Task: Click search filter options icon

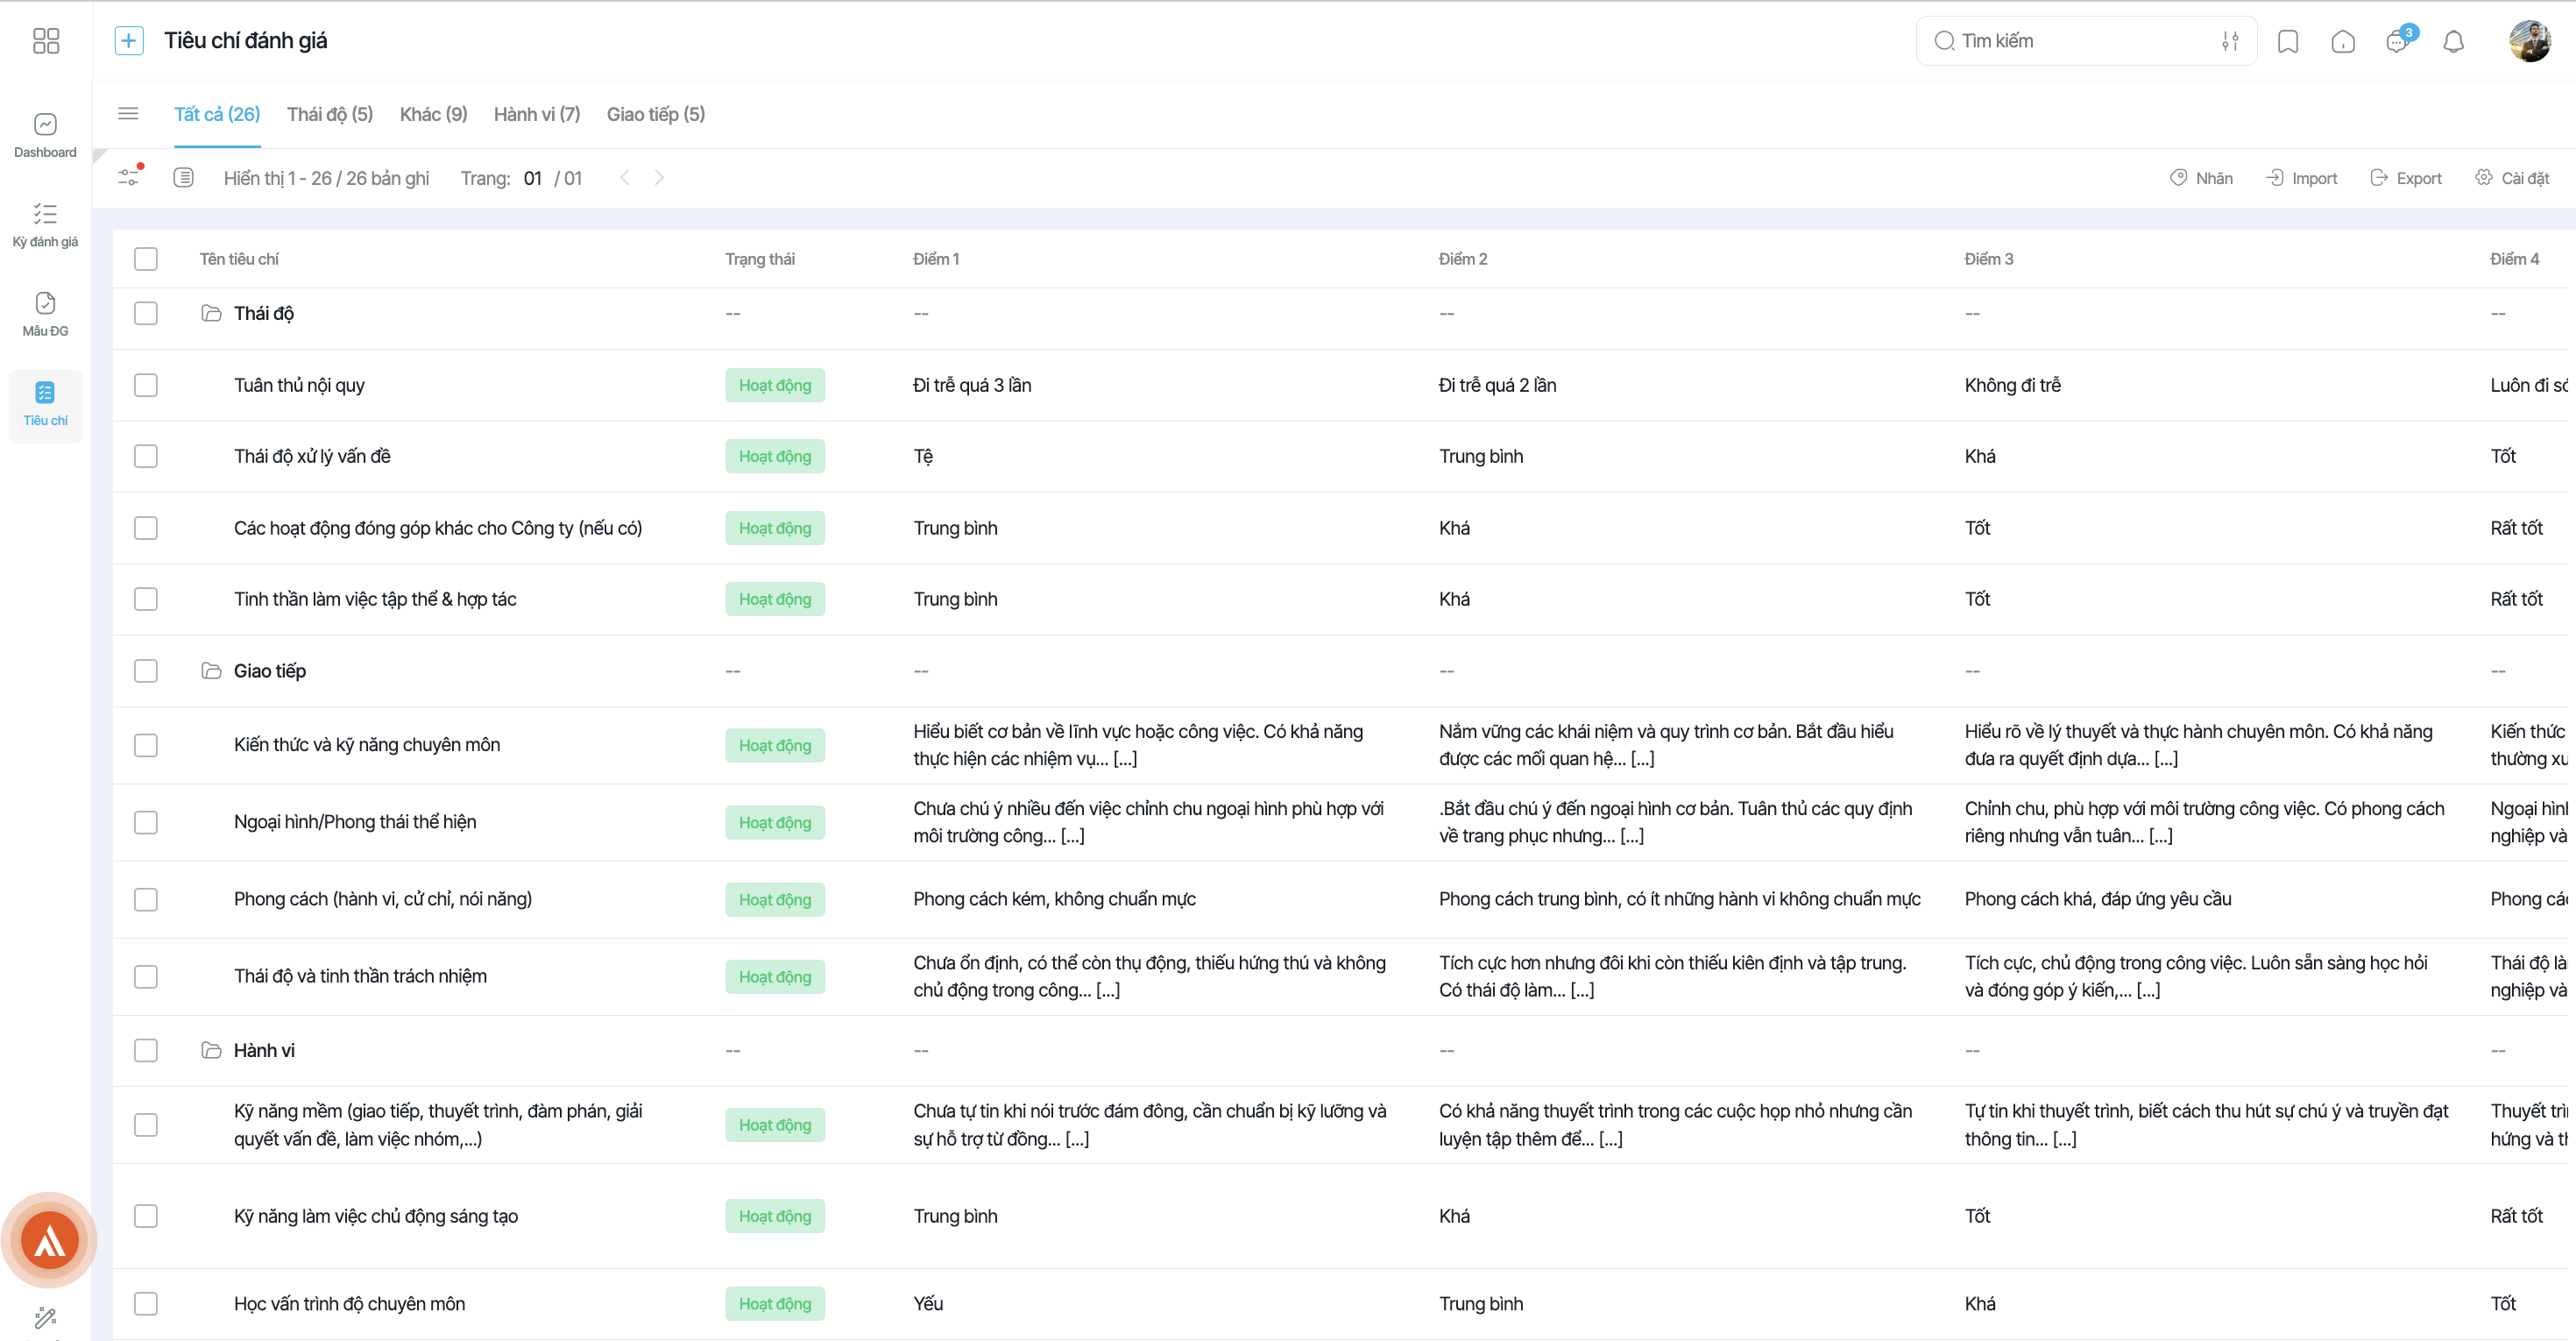Action: pos(2230,41)
